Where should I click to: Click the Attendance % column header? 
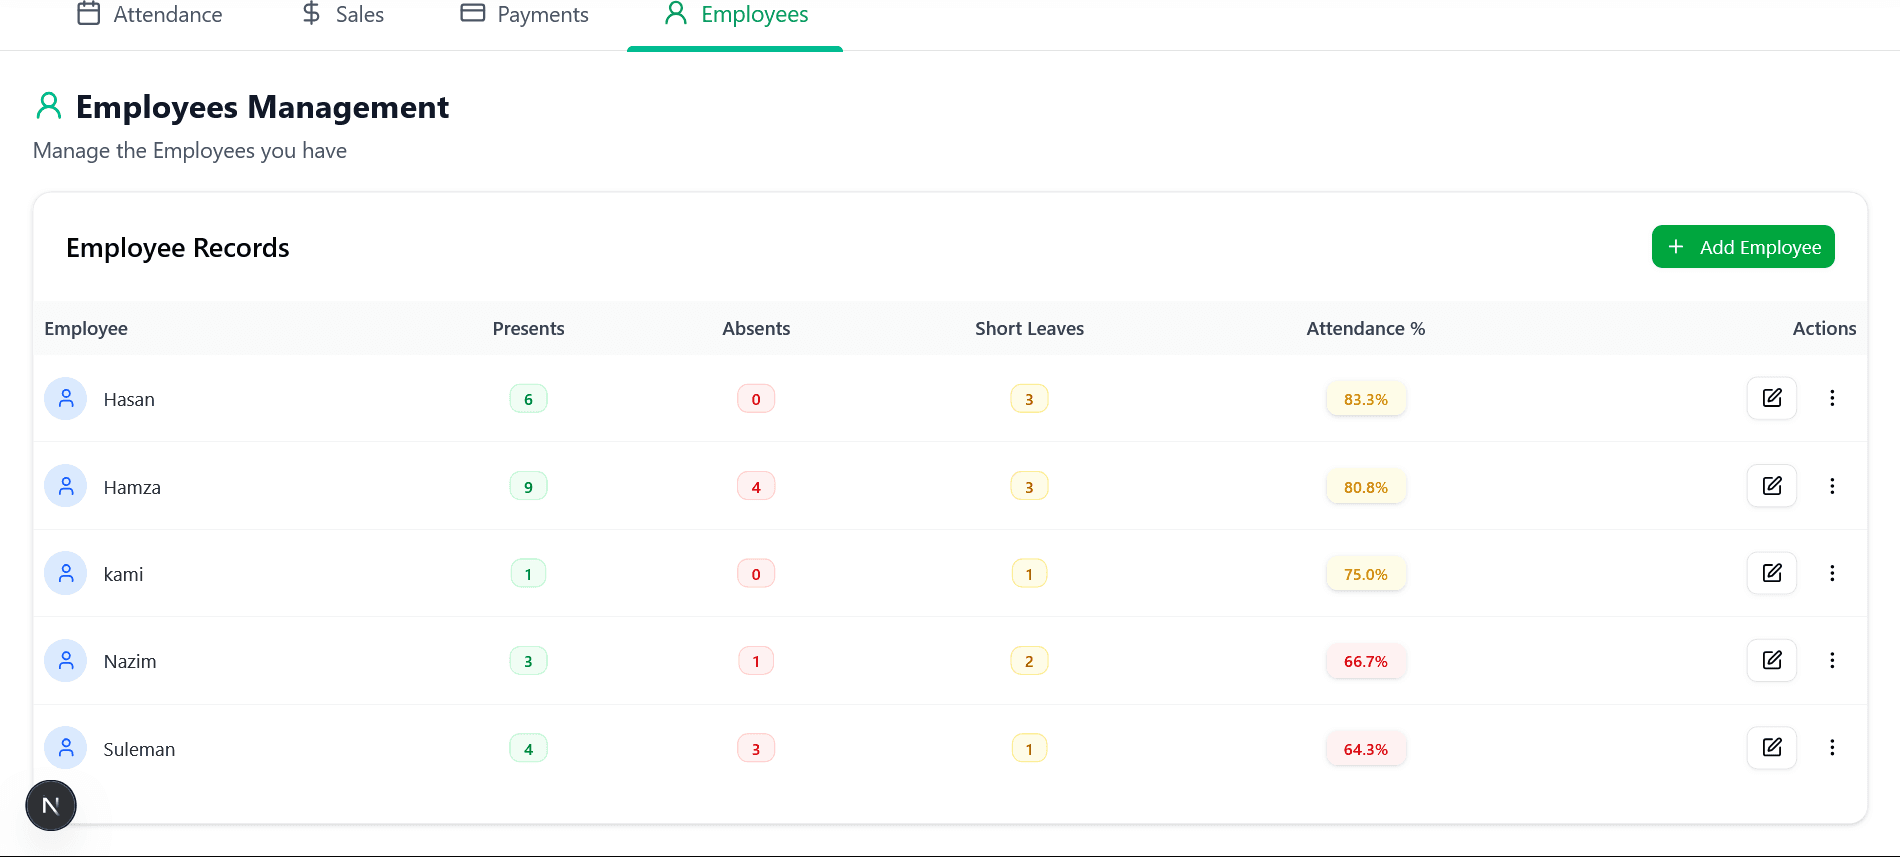(1365, 328)
